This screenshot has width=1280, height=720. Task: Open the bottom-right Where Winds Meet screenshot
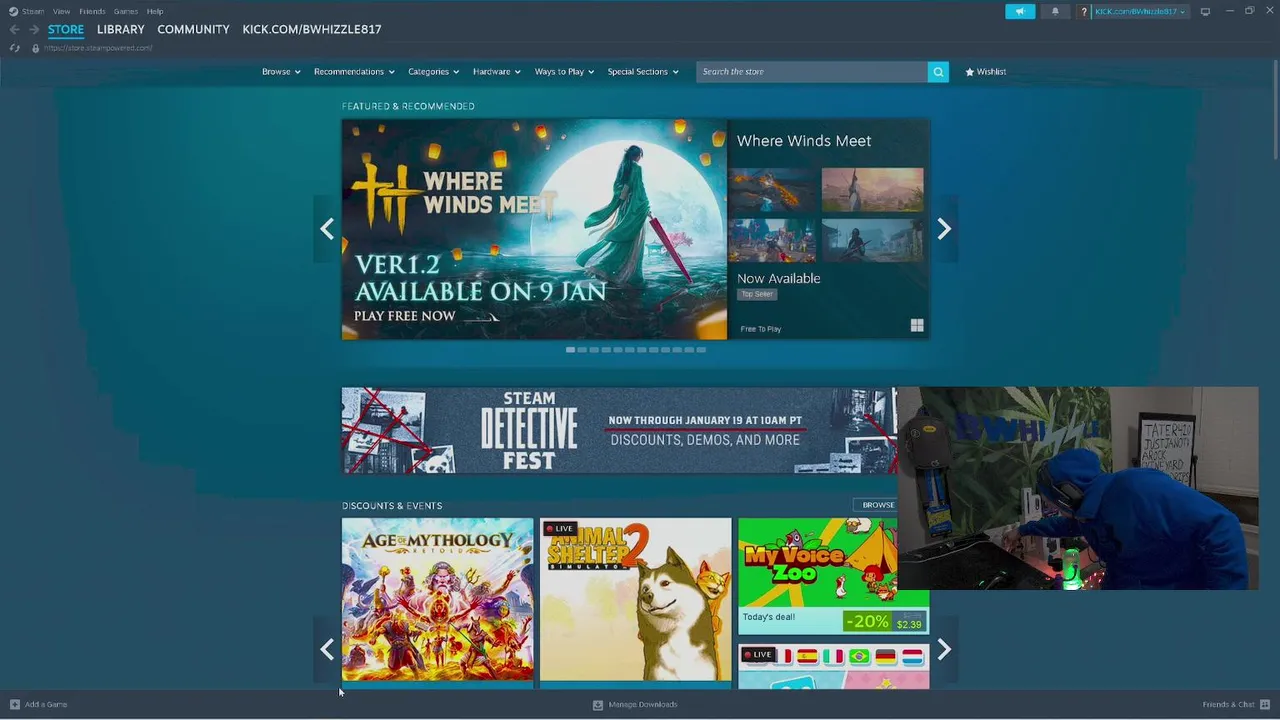(x=872, y=241)
